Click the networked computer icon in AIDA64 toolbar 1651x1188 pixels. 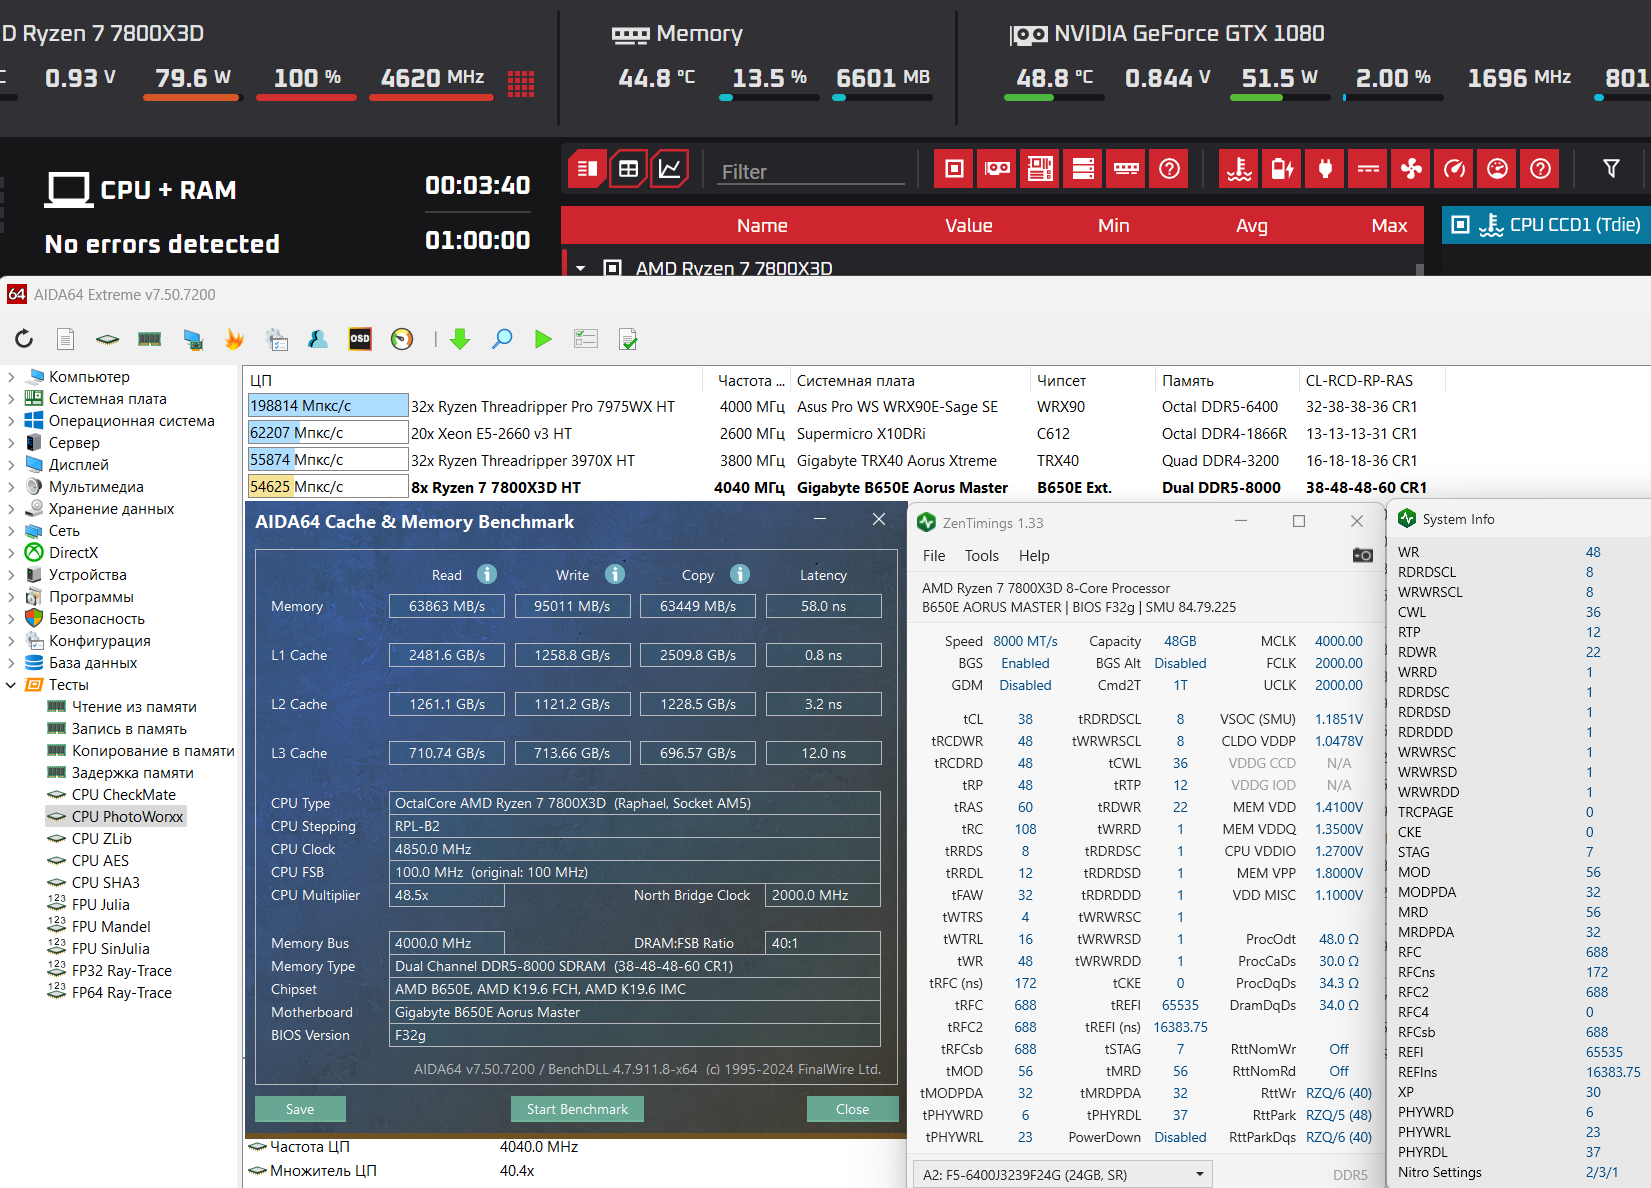[193, 339]
